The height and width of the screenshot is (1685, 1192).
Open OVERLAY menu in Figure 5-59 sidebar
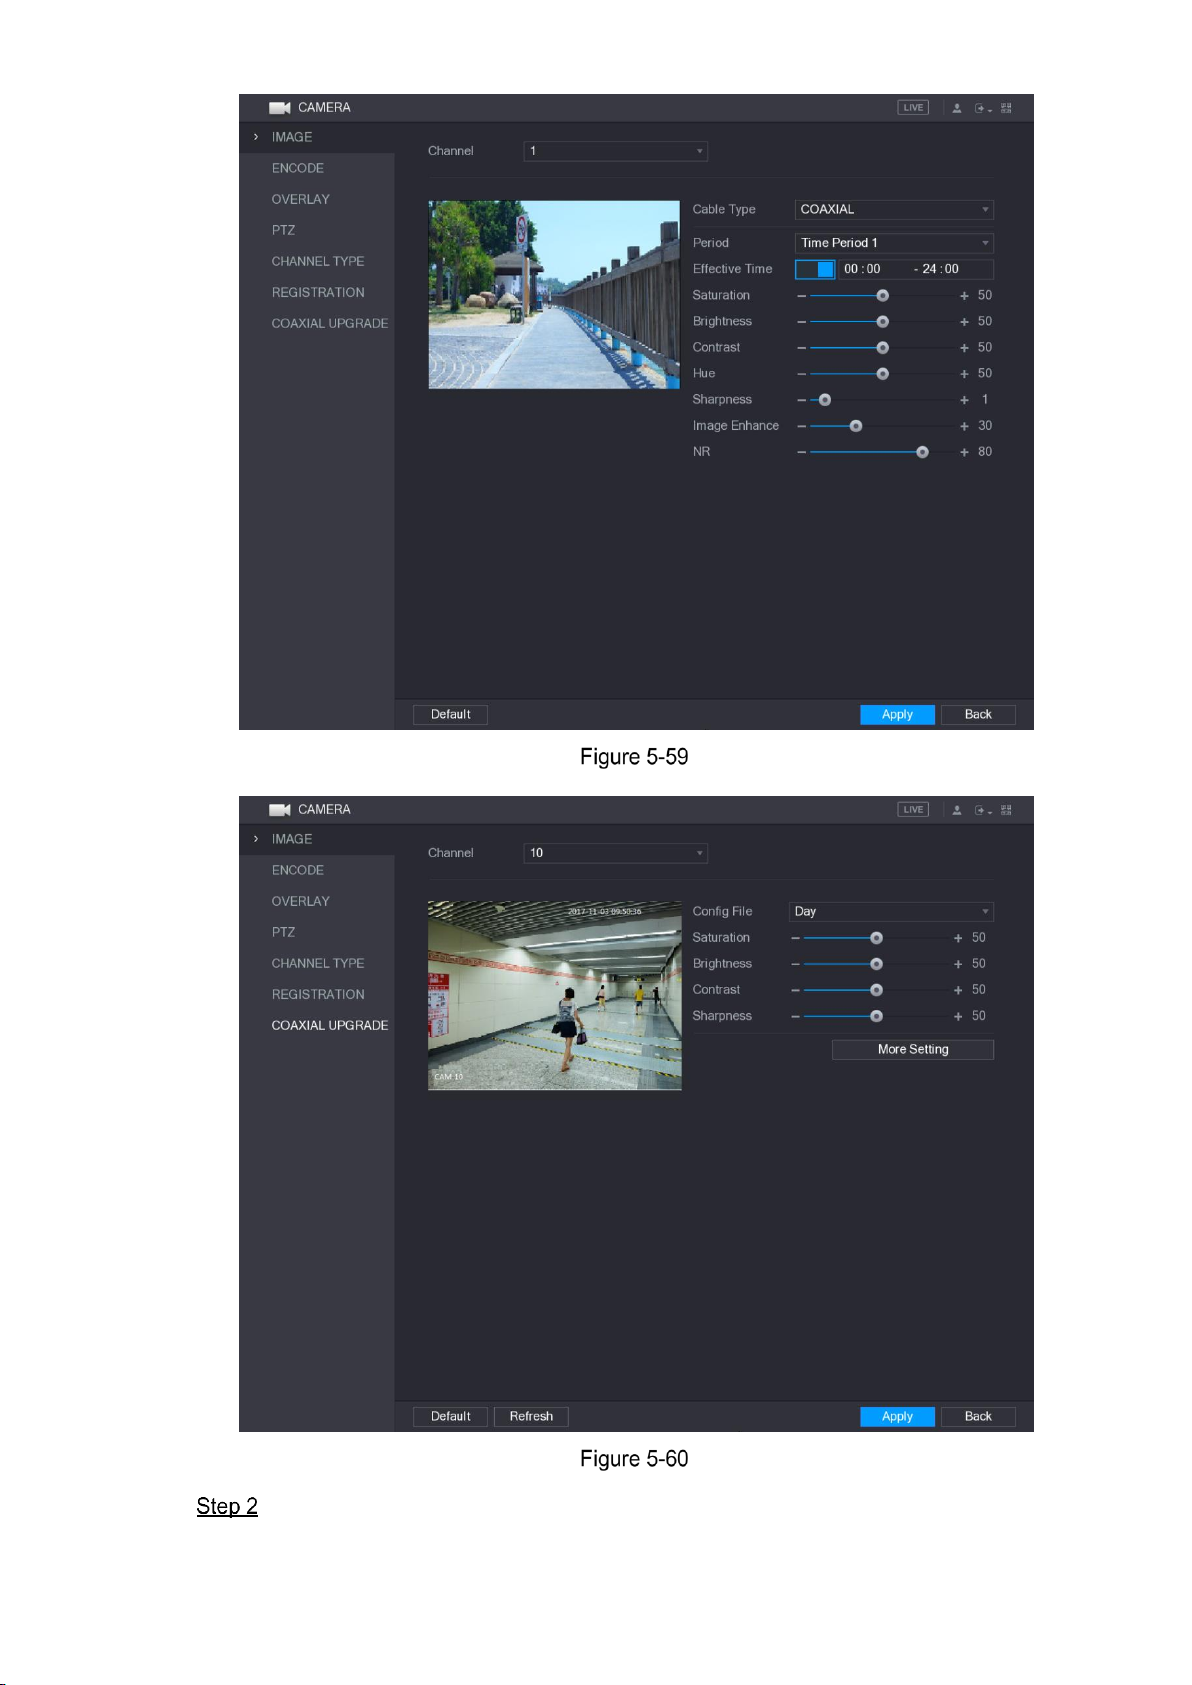tap(301, 199)
